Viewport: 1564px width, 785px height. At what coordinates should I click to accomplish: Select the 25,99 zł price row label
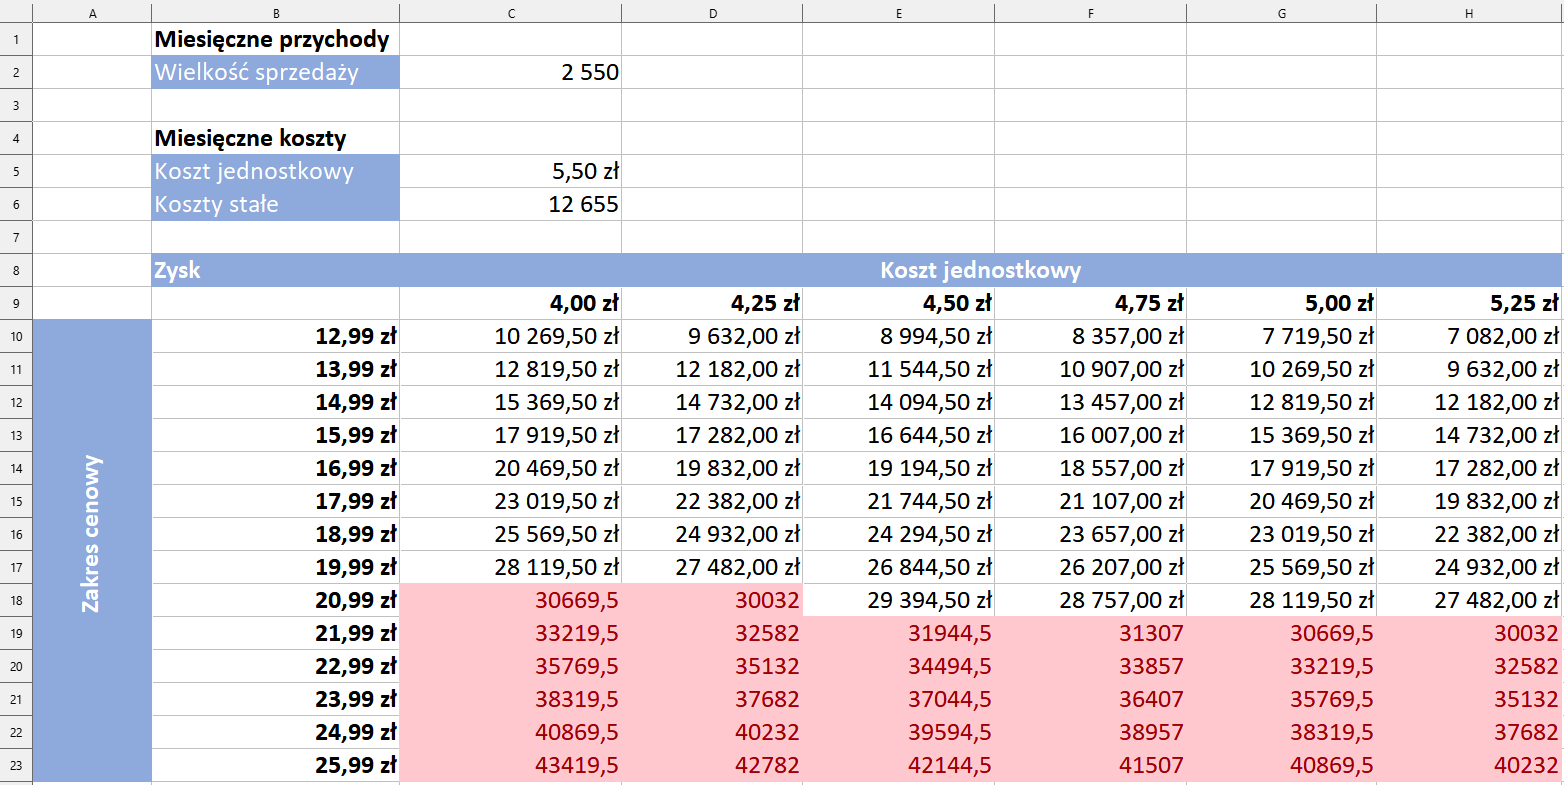(x=275, y=765)
